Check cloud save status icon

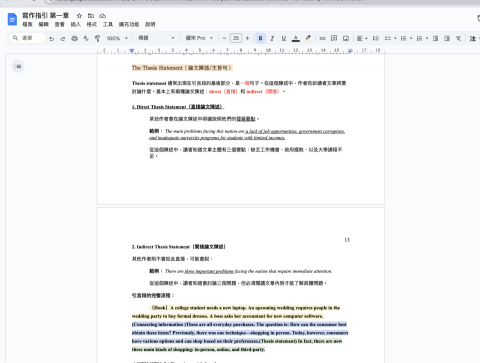pos(103,16)
